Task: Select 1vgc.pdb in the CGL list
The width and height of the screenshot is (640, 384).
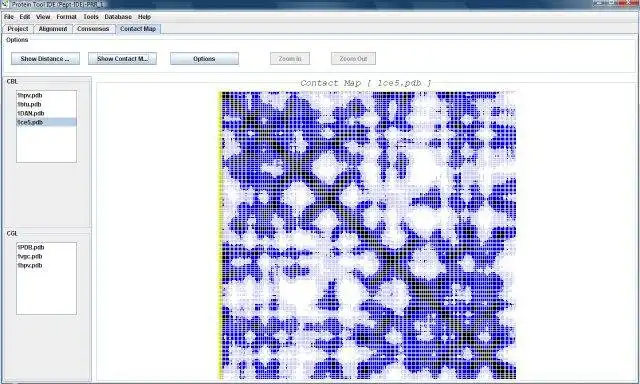Action: 46,256
